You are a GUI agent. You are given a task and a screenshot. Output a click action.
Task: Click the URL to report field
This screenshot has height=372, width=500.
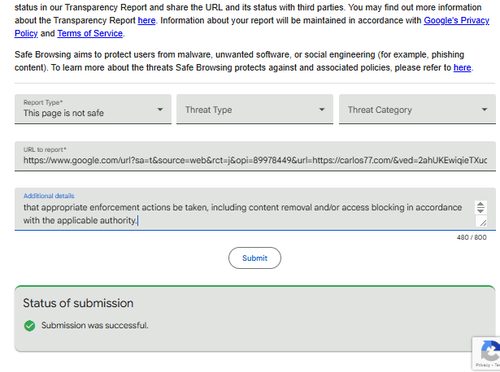pos(255,156)
